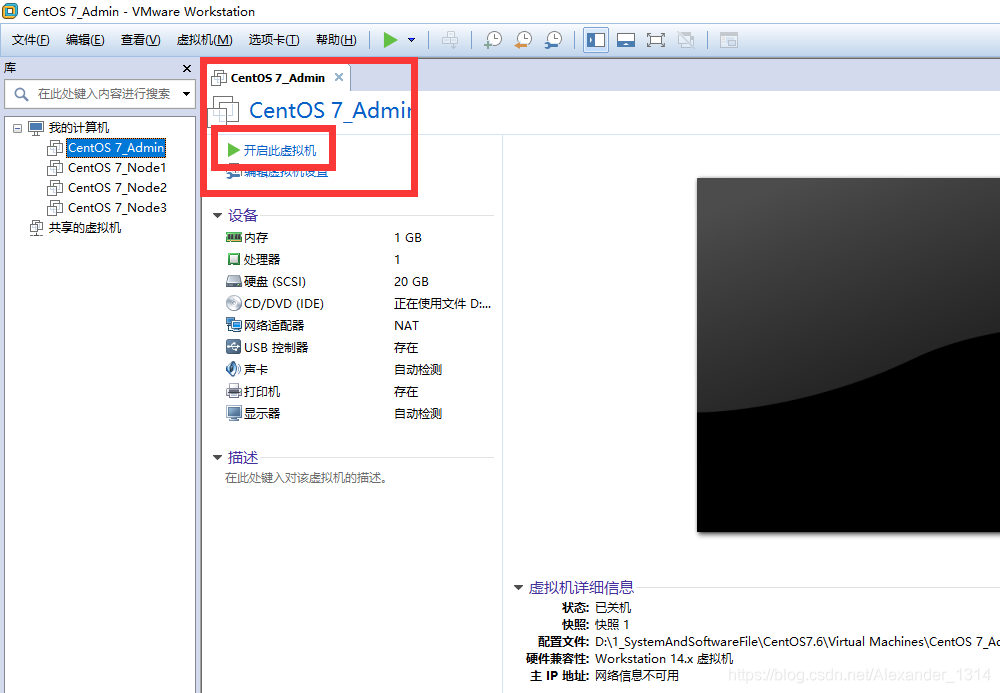Image resolution: width=1000 pixels, height=693 pixels.
Task: Select 共享的虚拟机 in the library
Action: point(85,228)
